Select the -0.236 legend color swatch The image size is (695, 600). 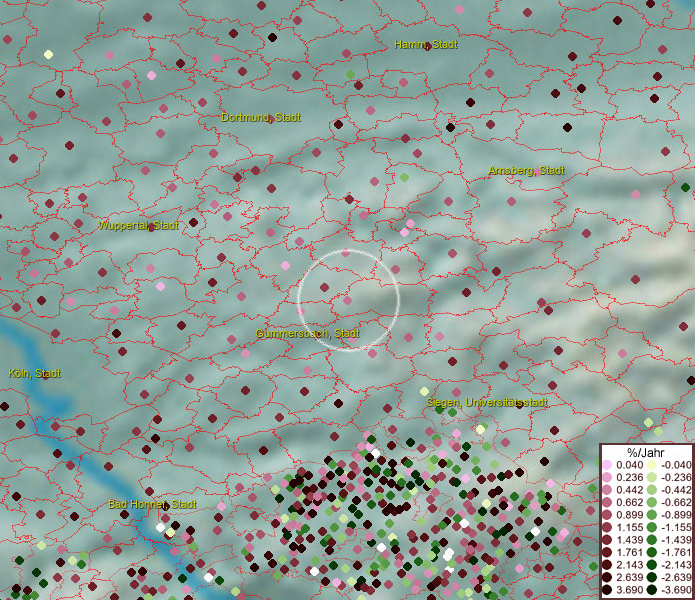coord(652,477)
